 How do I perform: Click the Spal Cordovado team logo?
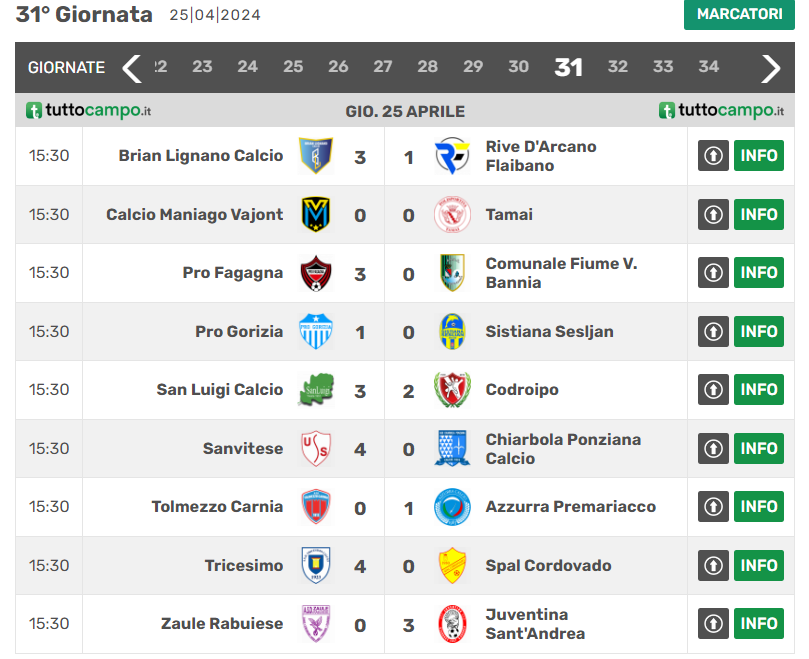point(452,566)
